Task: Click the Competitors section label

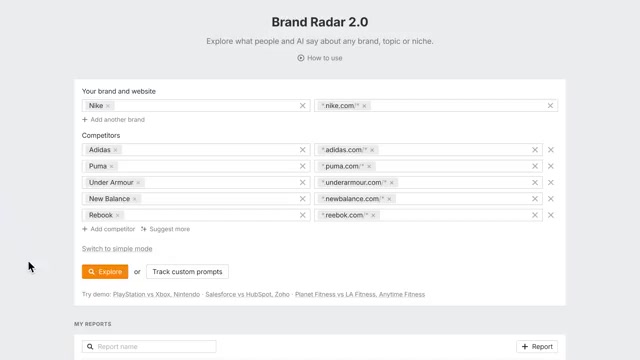Action: [x=101, y=136]
